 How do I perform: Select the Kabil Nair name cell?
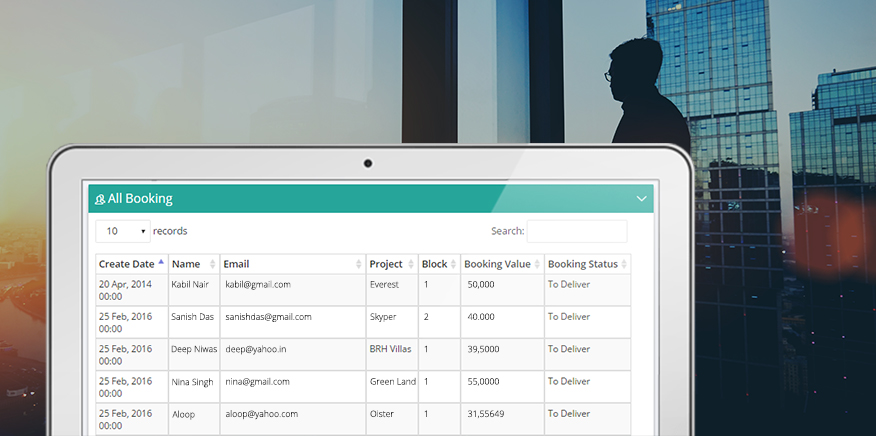point(194,290)
